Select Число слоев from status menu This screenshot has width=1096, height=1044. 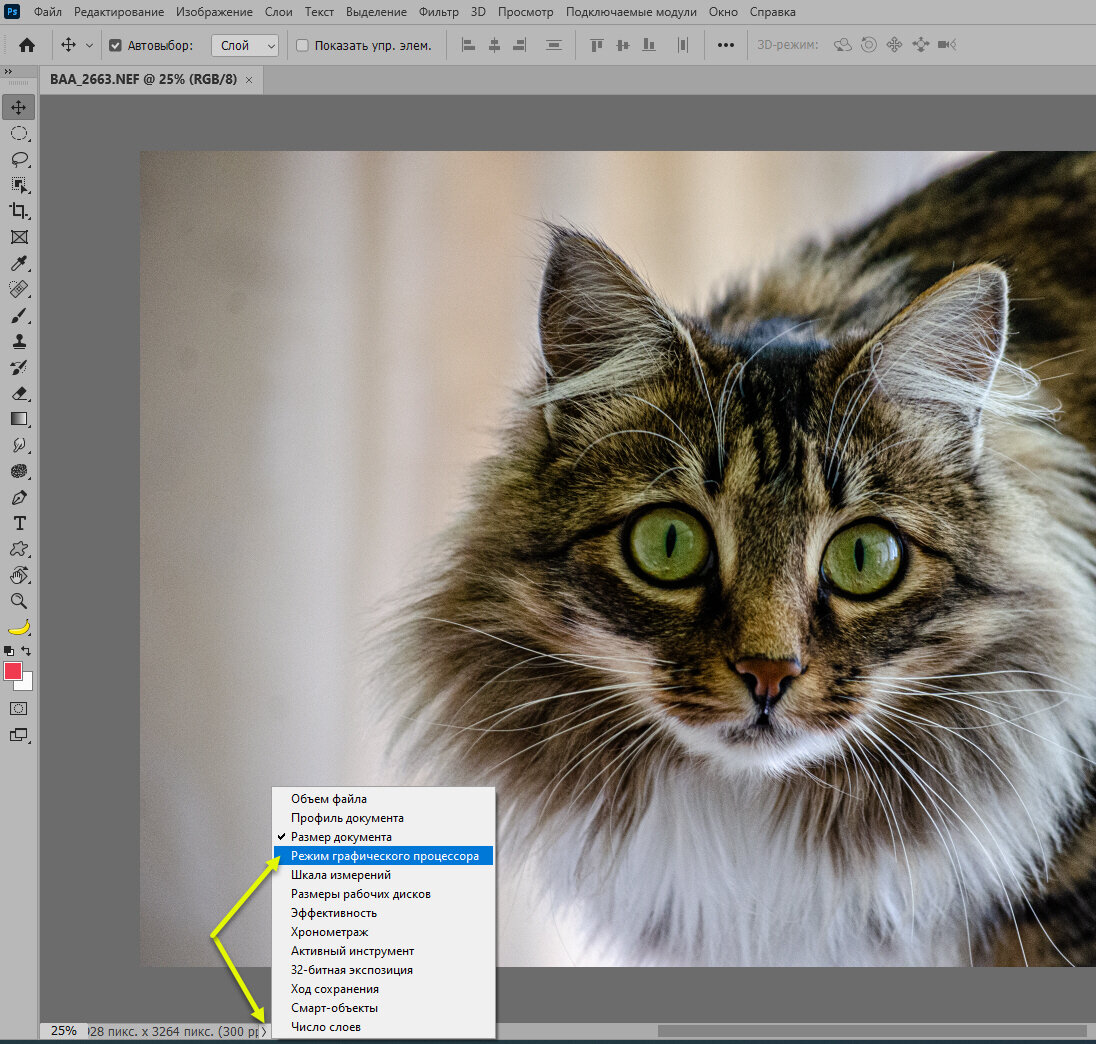click(x=326, y=1027)
